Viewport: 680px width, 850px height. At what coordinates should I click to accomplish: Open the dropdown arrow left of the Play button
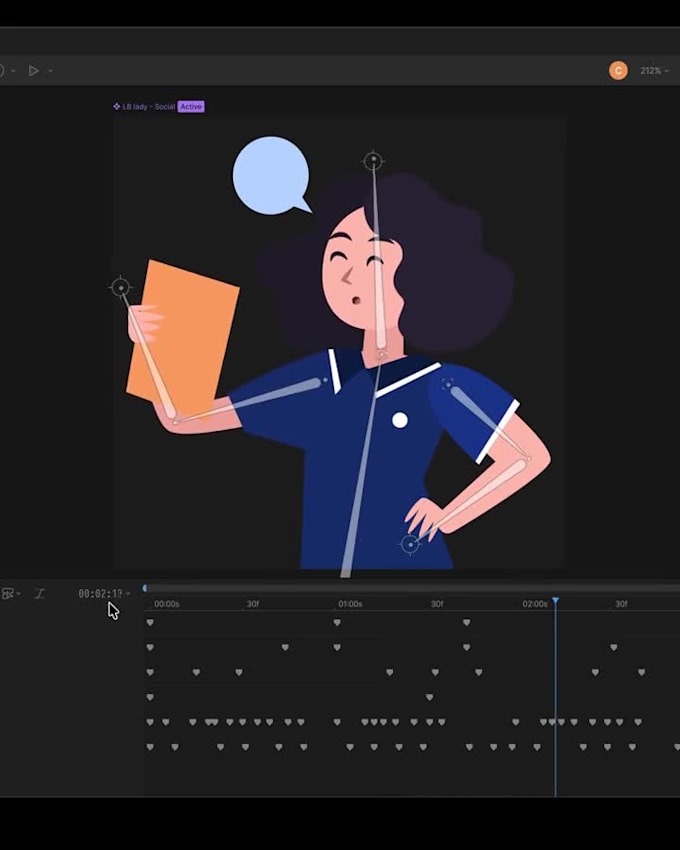(13, 71)
